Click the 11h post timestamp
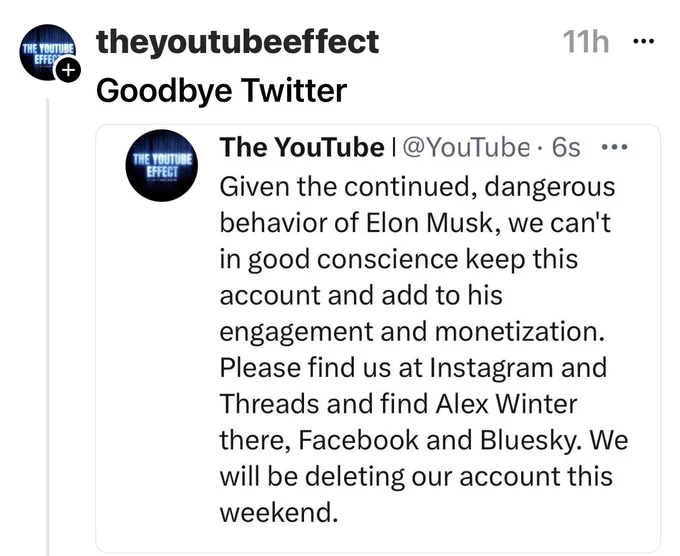The height and width of the screenshot is (556, 680). coord(586,42)
